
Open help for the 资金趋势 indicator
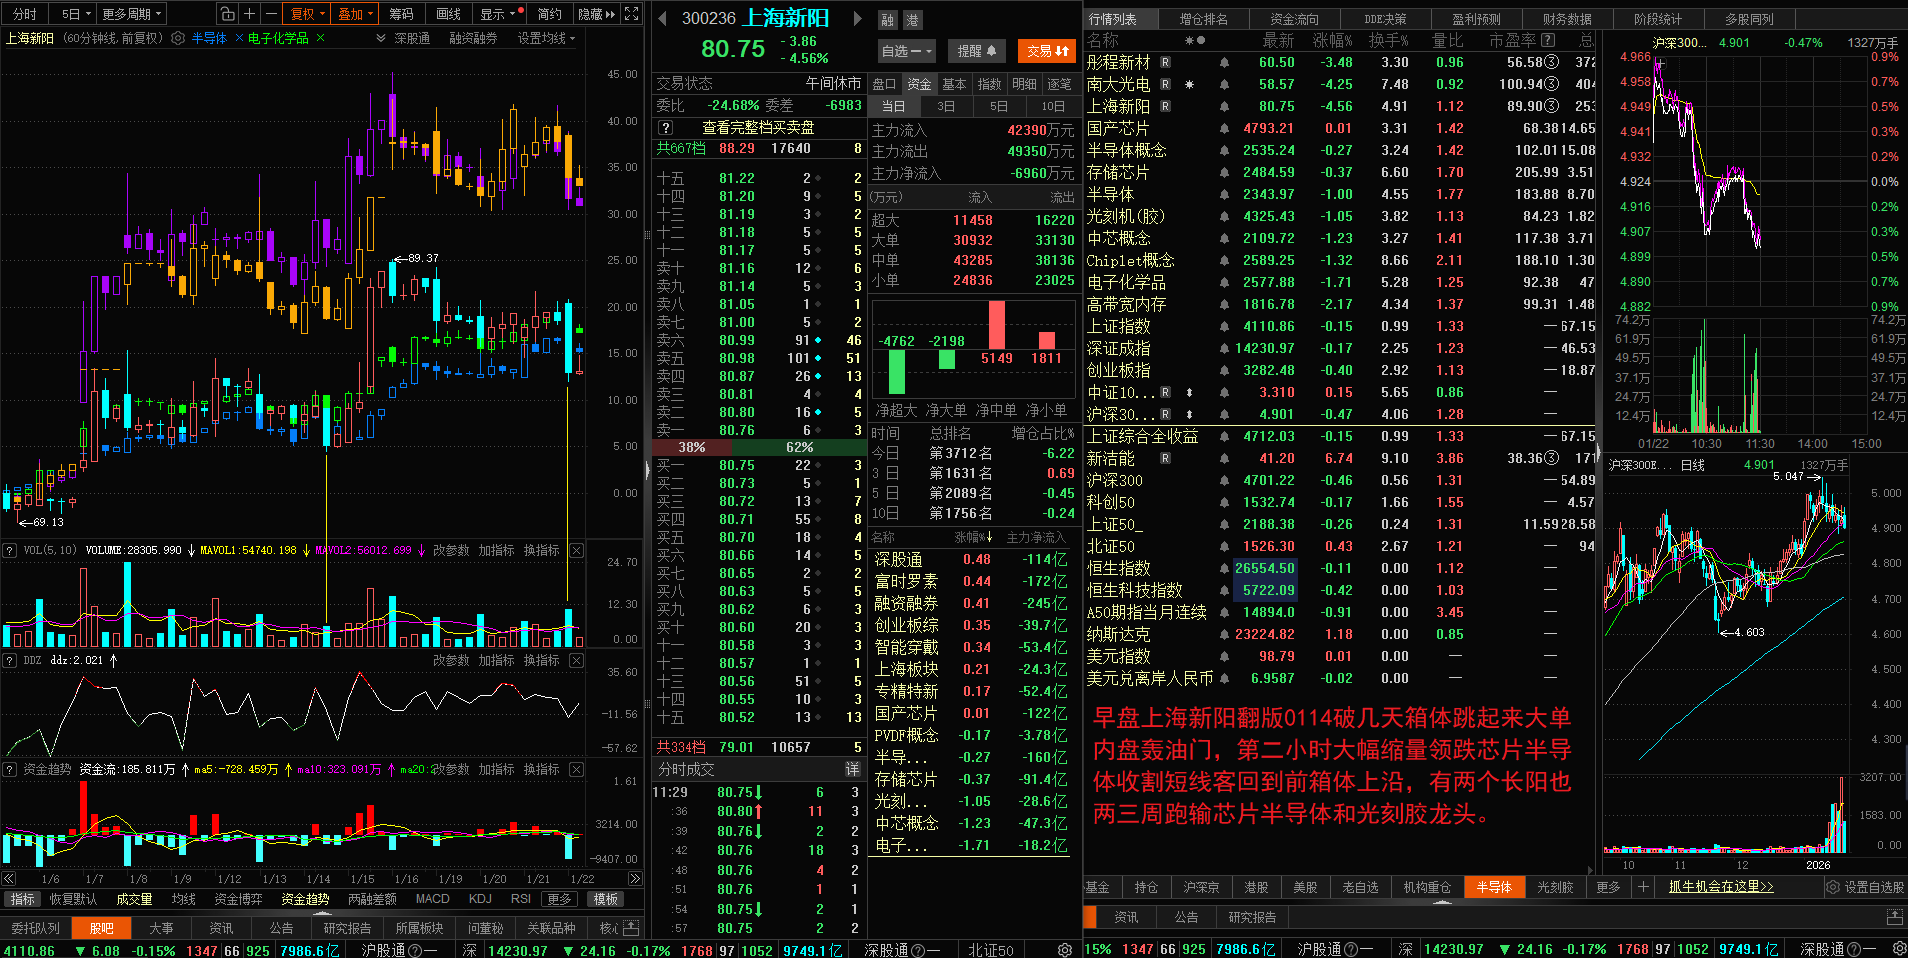pos(10,769)
